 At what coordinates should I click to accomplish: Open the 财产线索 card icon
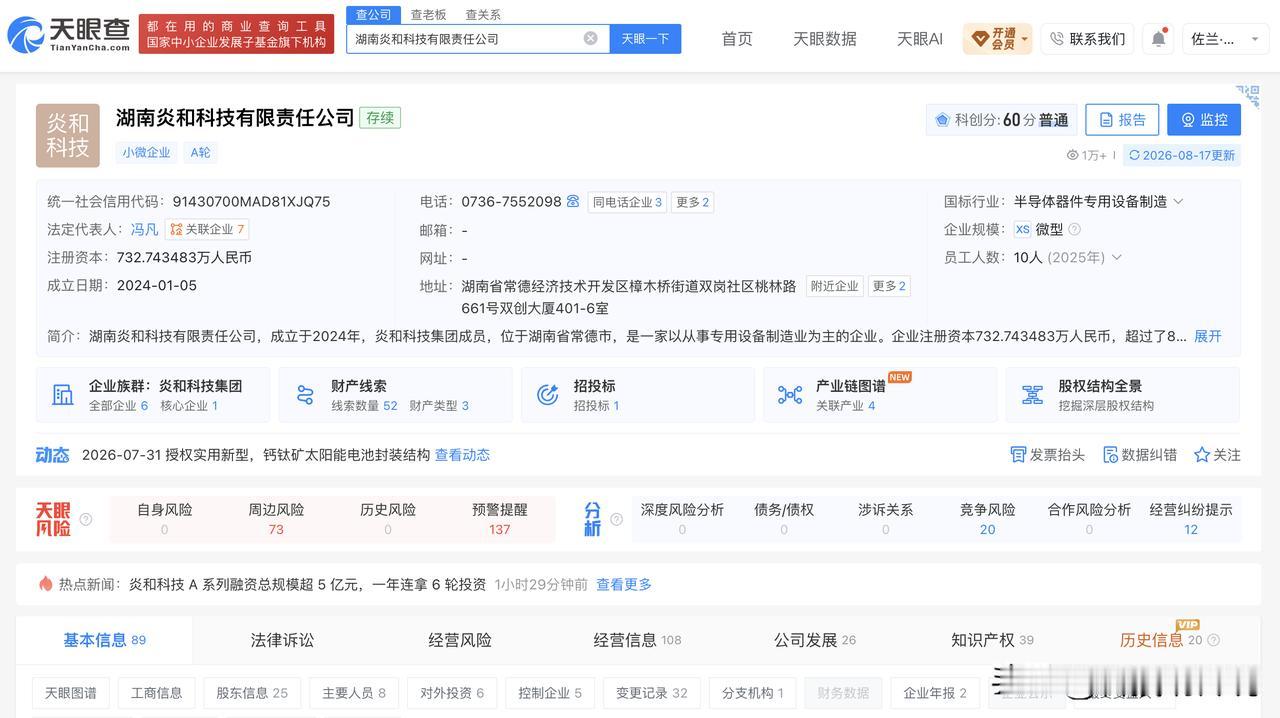[305, 395]
